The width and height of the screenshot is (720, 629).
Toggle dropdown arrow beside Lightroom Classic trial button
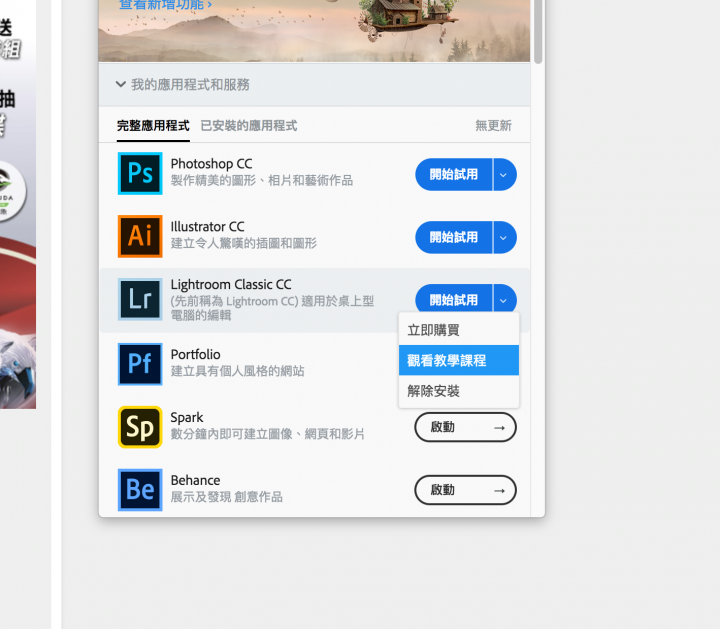(x=504, y=300)
